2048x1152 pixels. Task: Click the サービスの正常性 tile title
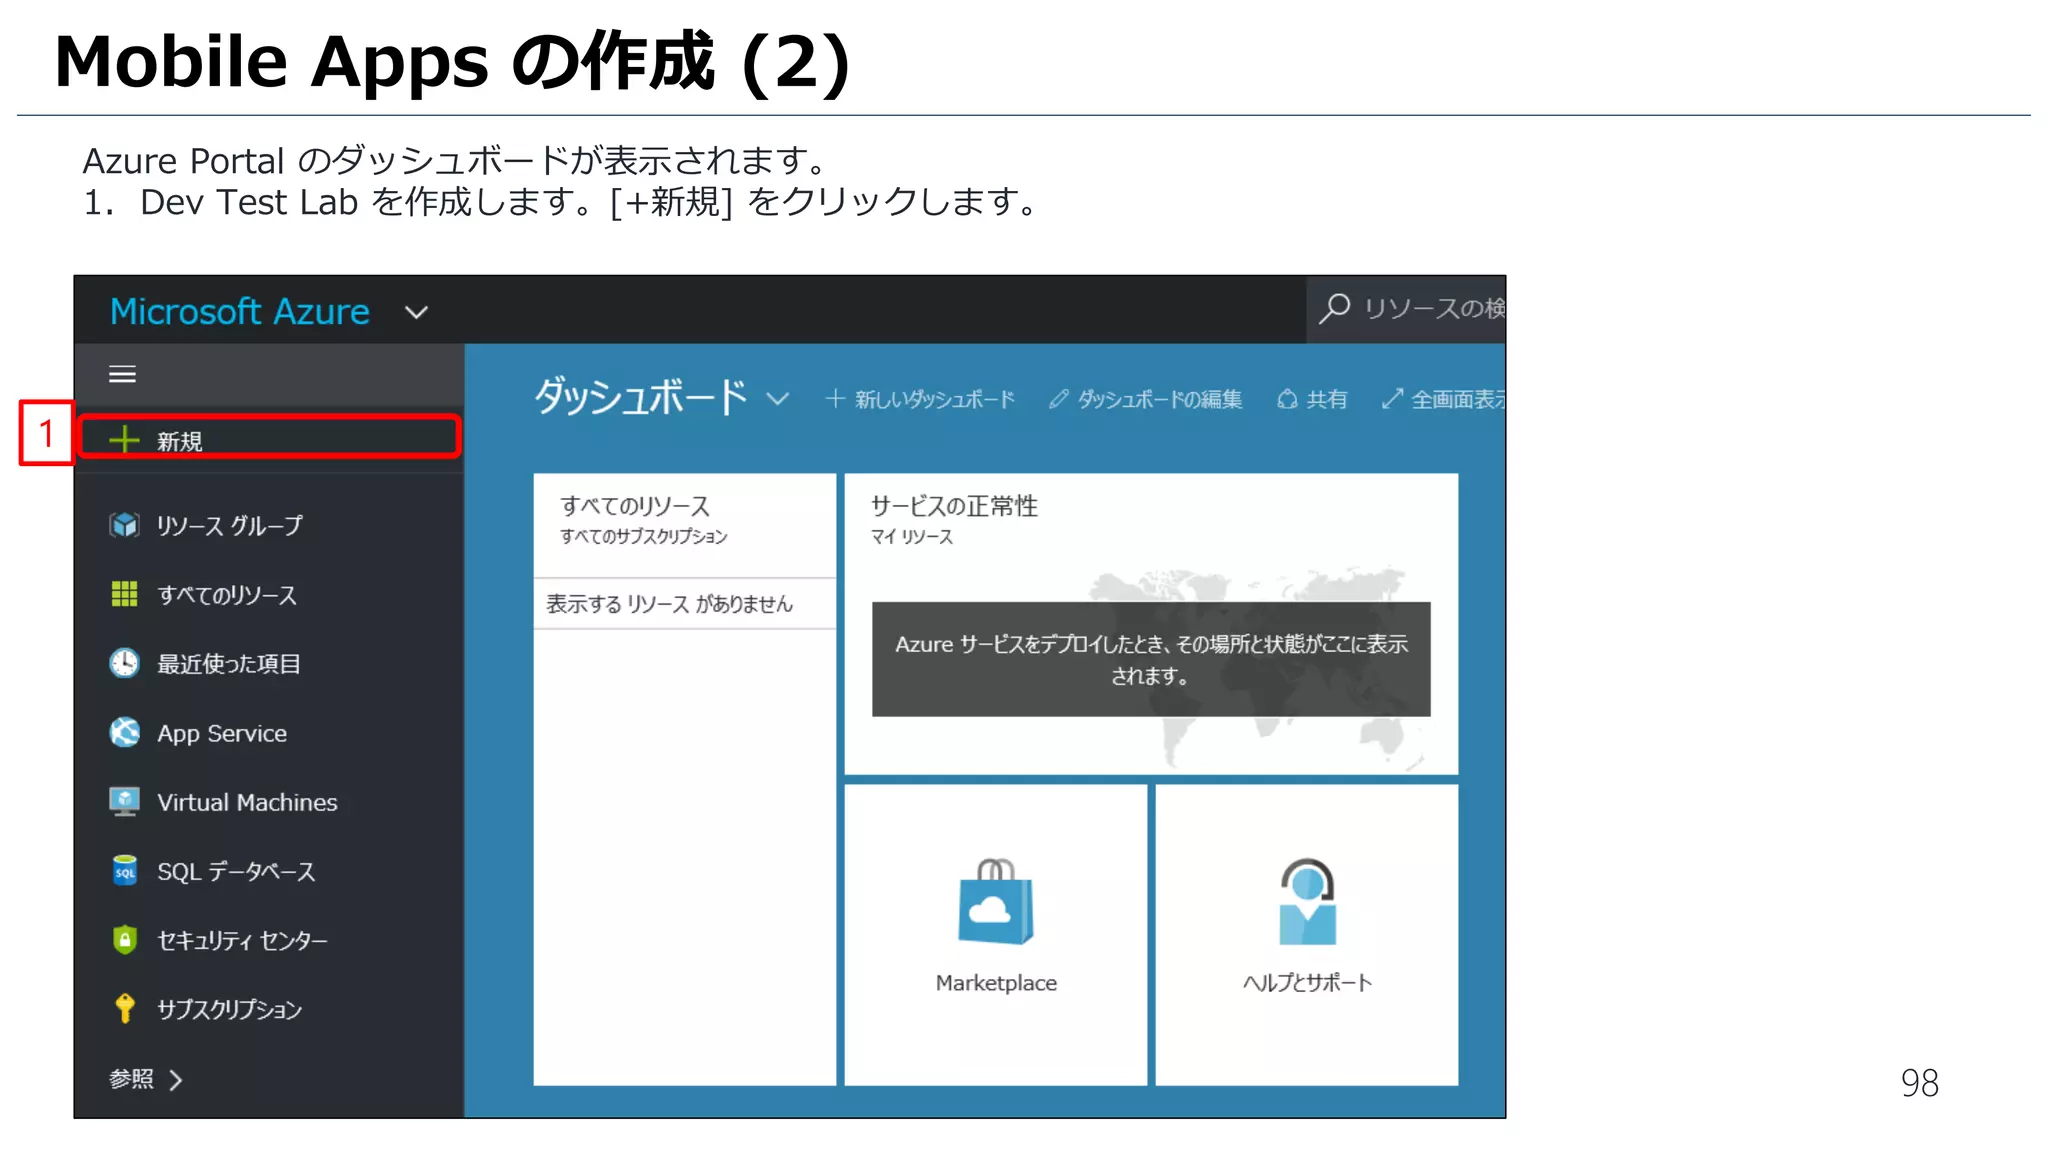[x=954, y=506]
